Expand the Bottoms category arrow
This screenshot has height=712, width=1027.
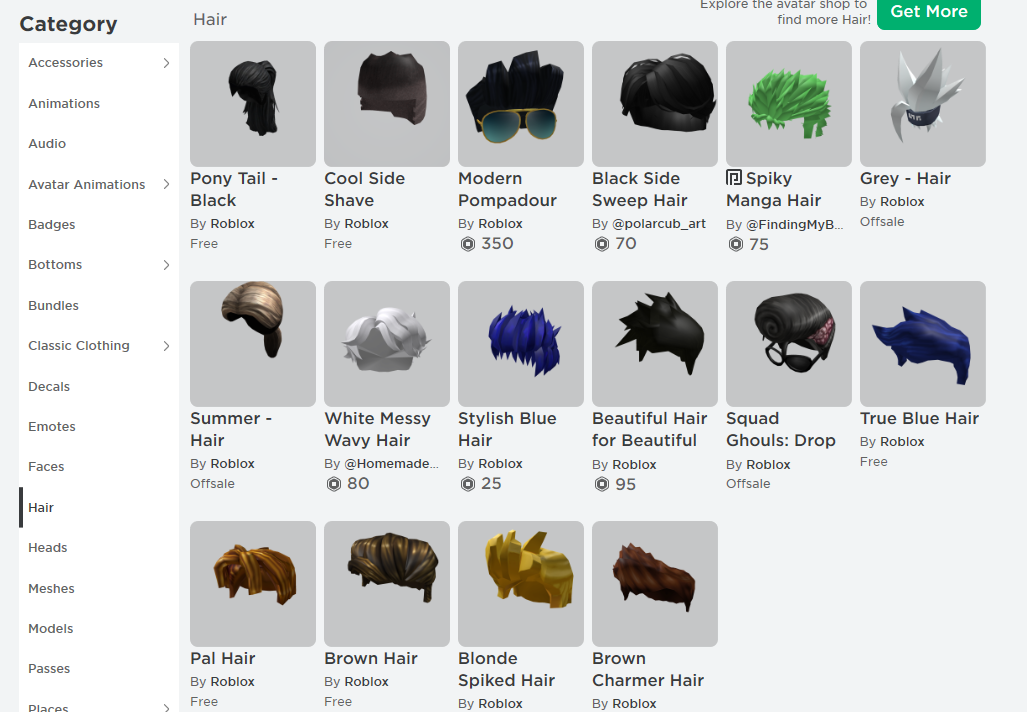point(166,265)
